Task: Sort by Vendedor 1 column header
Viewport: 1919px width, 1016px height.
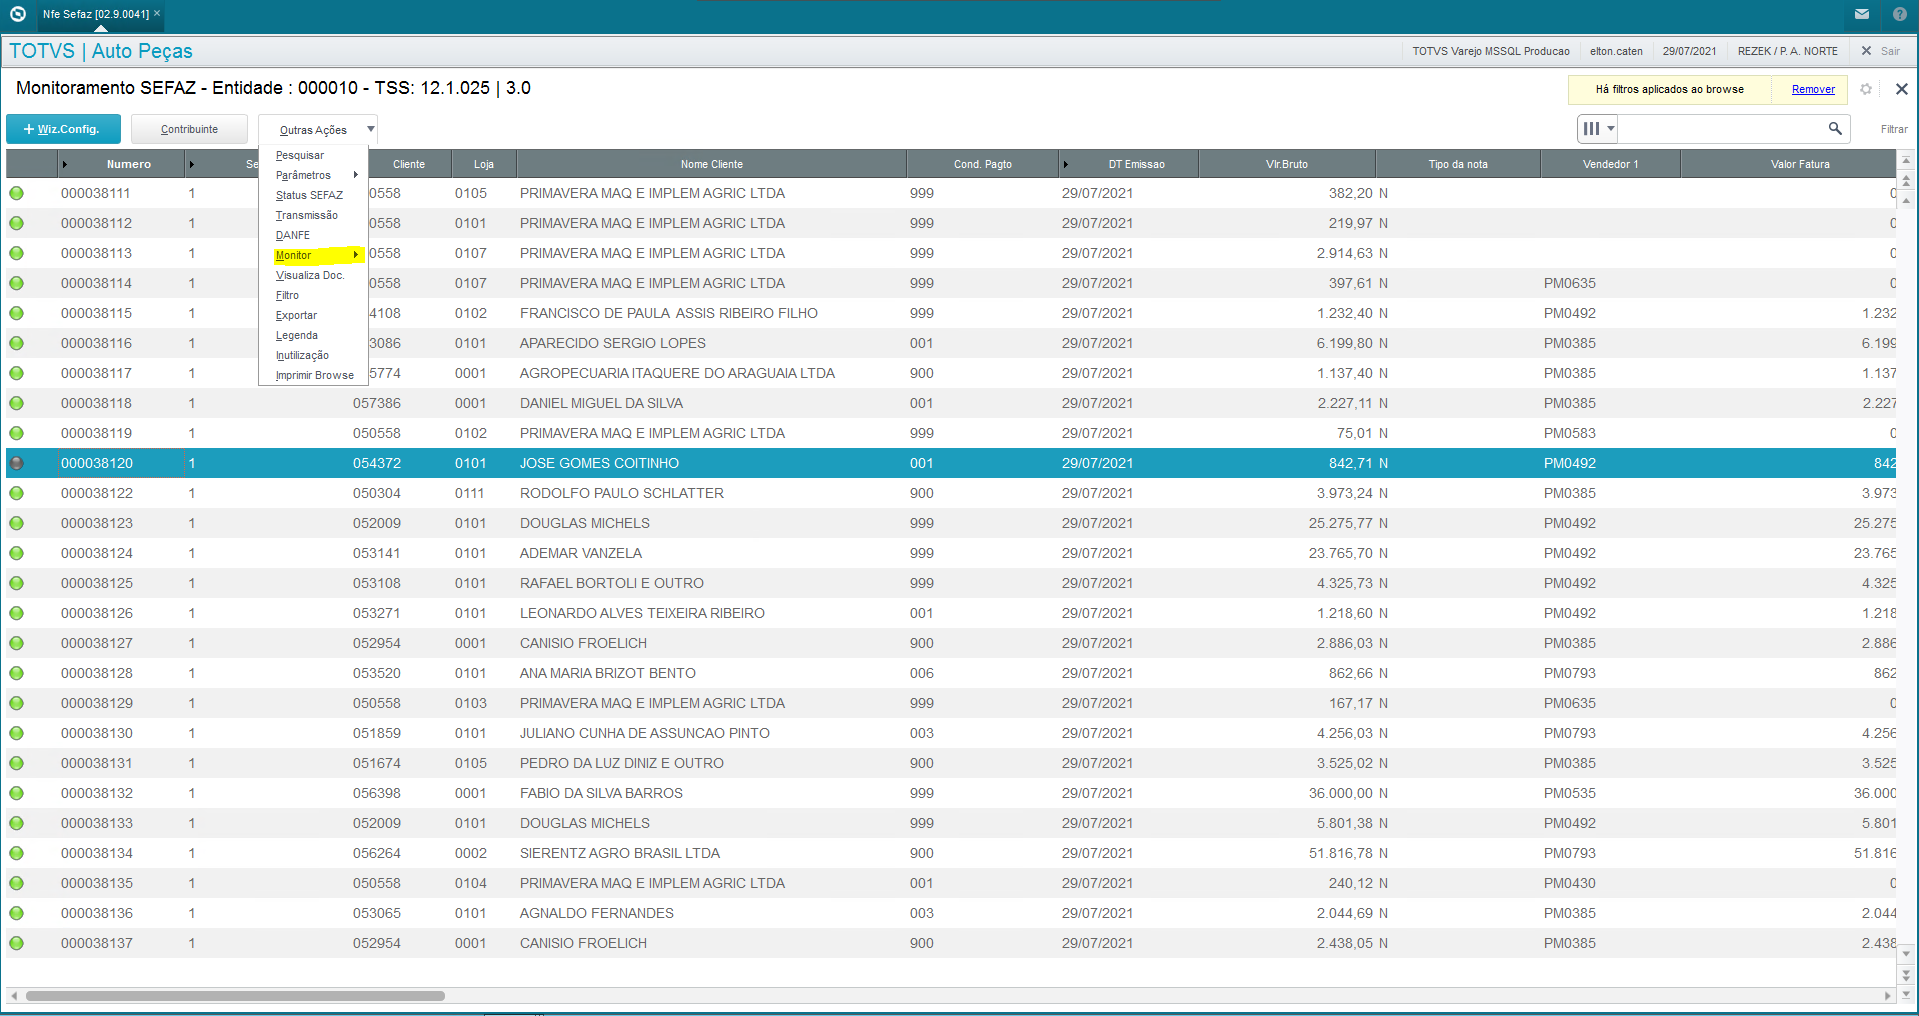Action: (1610, 164)
